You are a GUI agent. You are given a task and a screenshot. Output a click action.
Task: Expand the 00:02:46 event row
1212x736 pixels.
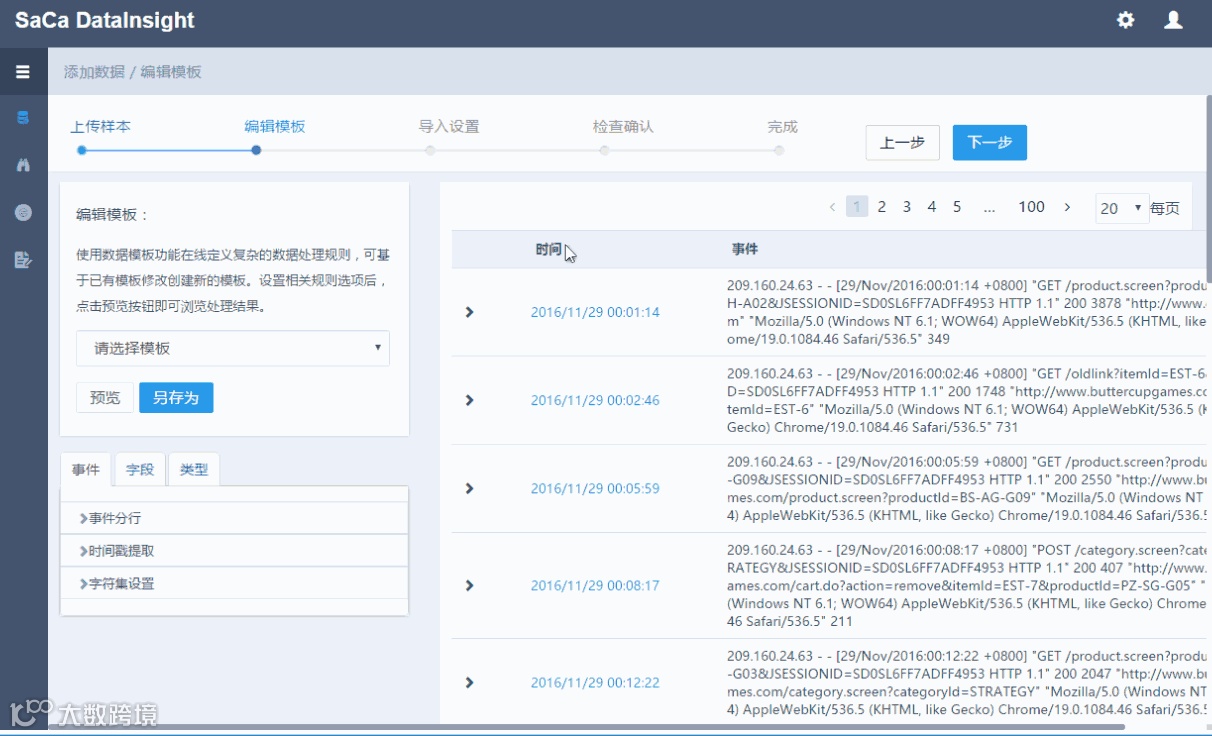coord(469,400)
